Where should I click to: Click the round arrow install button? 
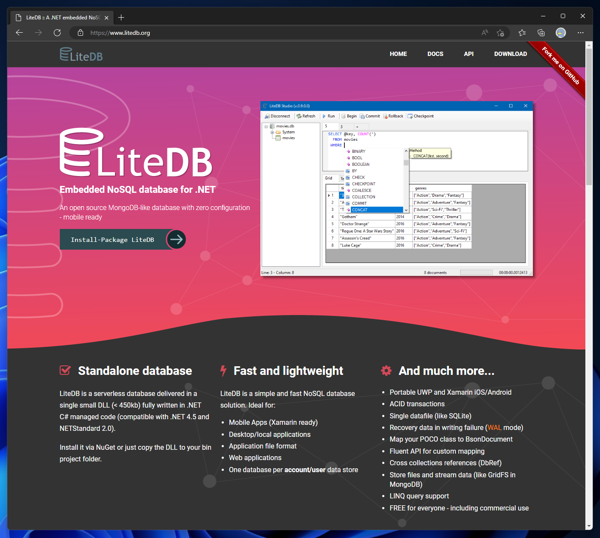(176, 240)
